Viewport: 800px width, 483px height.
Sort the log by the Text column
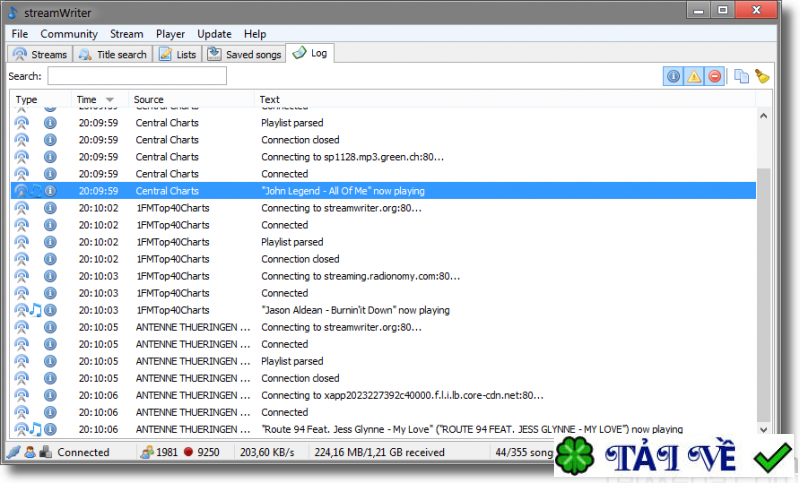269,99
